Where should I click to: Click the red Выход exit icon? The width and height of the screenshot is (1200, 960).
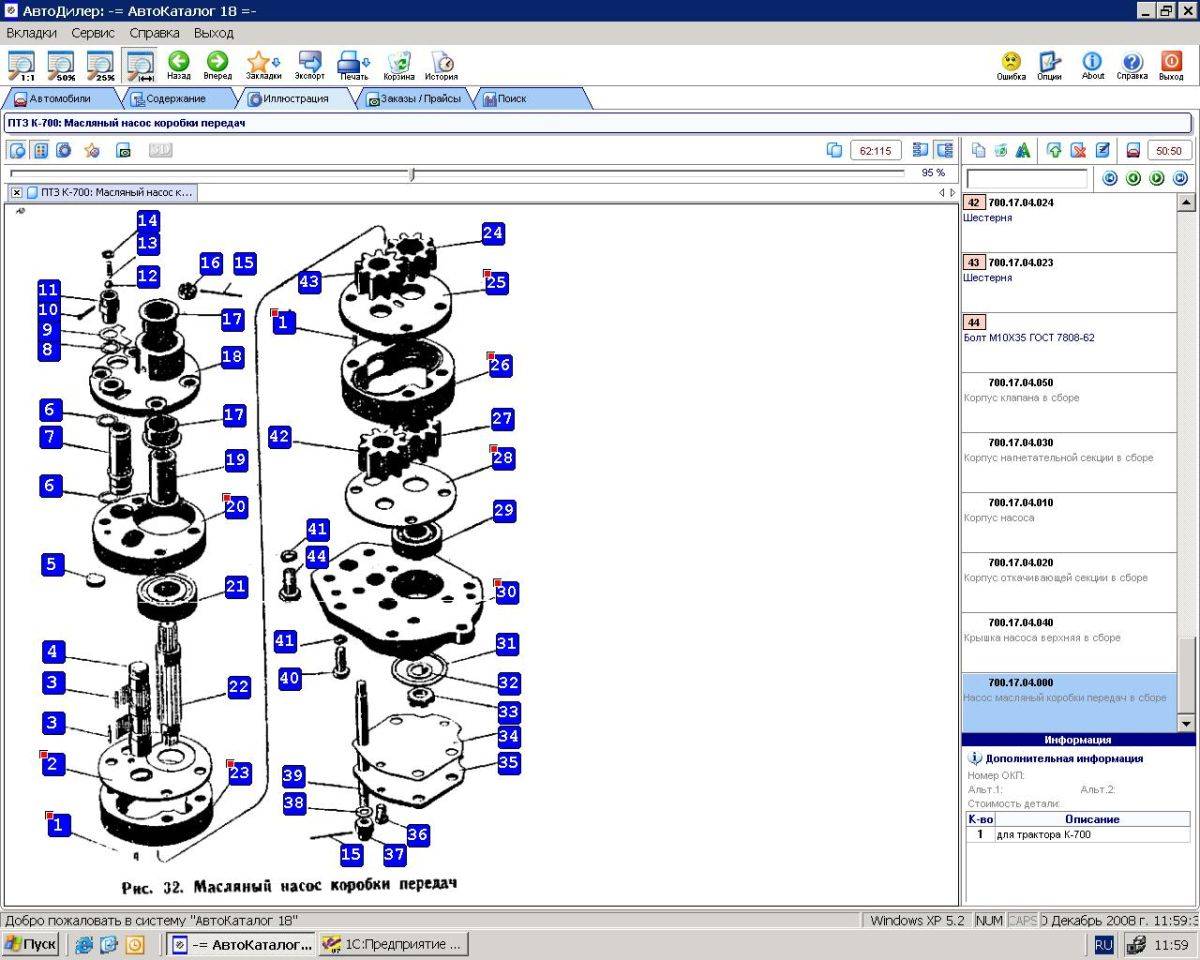tap(1171, 65)
